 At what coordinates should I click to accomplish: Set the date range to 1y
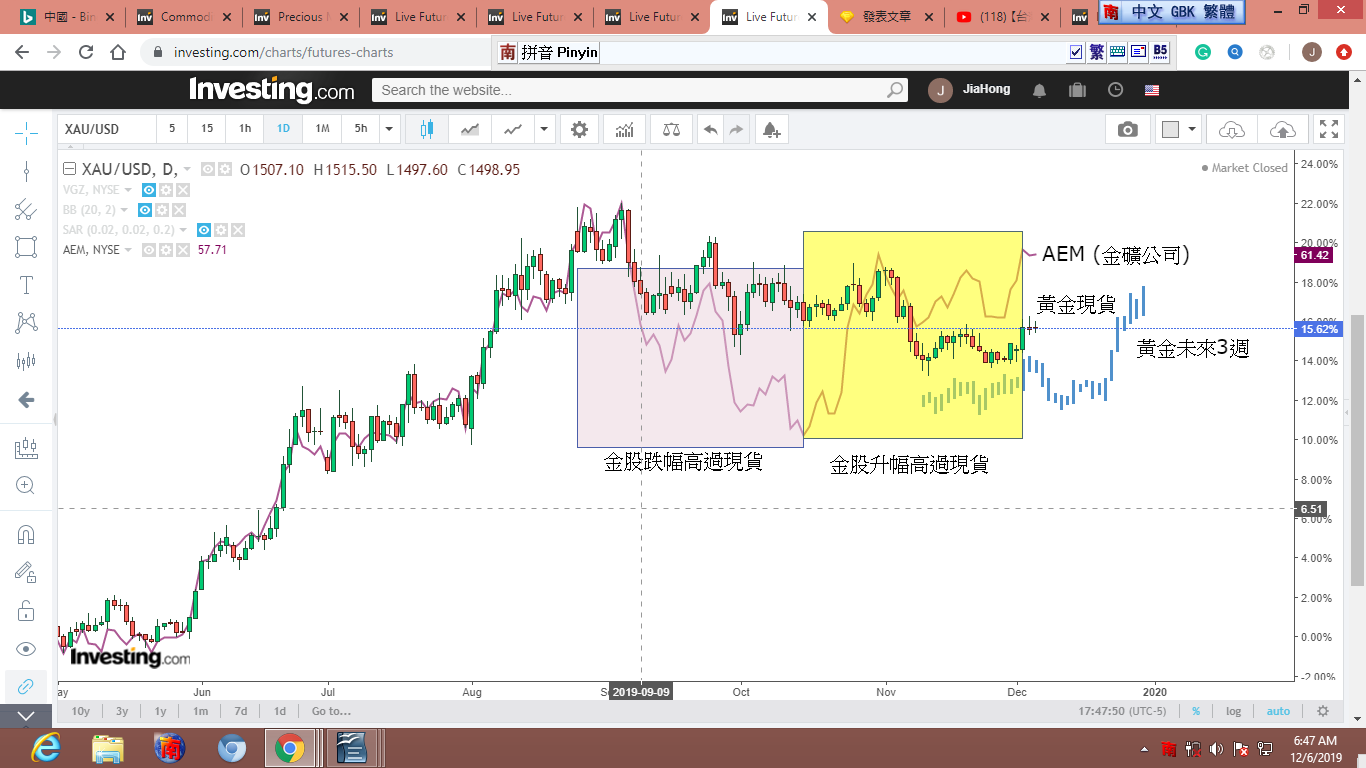[160, 711]
